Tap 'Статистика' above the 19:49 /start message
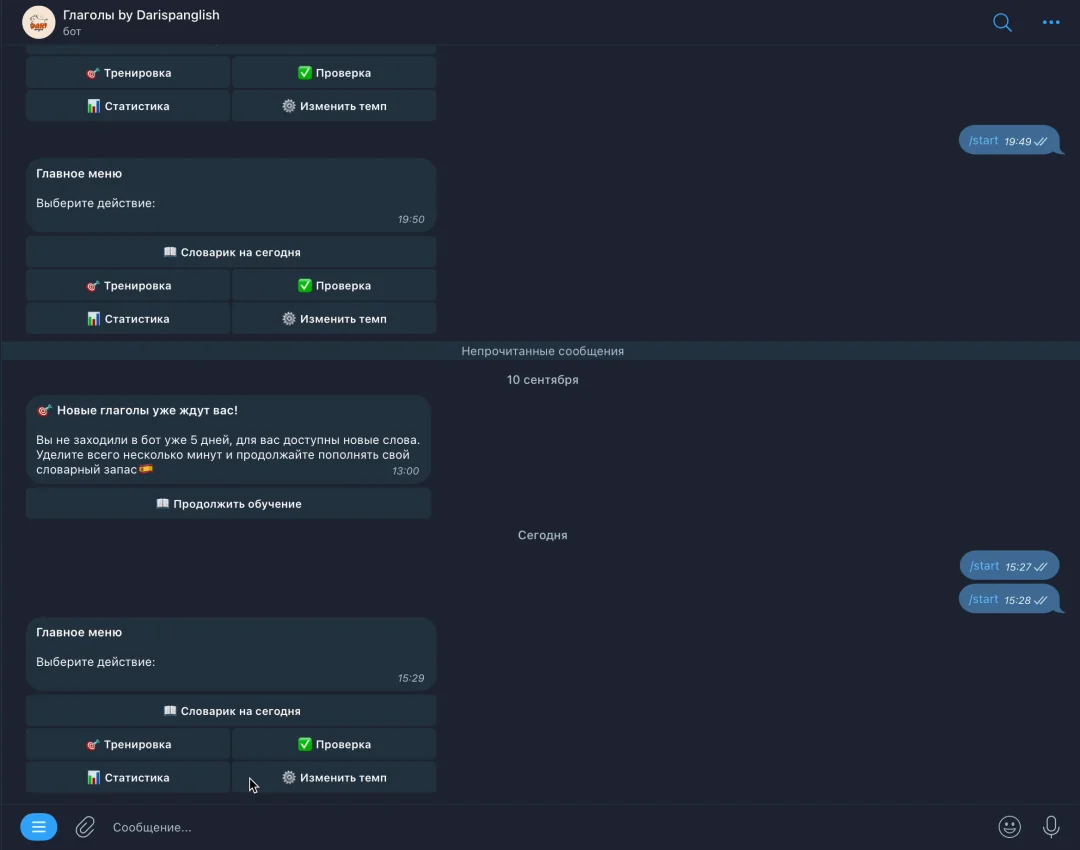This screenshot has height=850, width=1080. point(128,106)
